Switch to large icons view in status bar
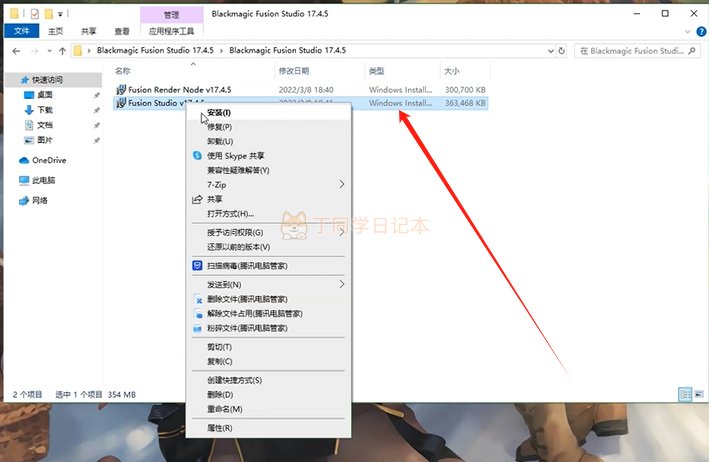The height and width of the screenshot is (462, 709). pos(699,395)
